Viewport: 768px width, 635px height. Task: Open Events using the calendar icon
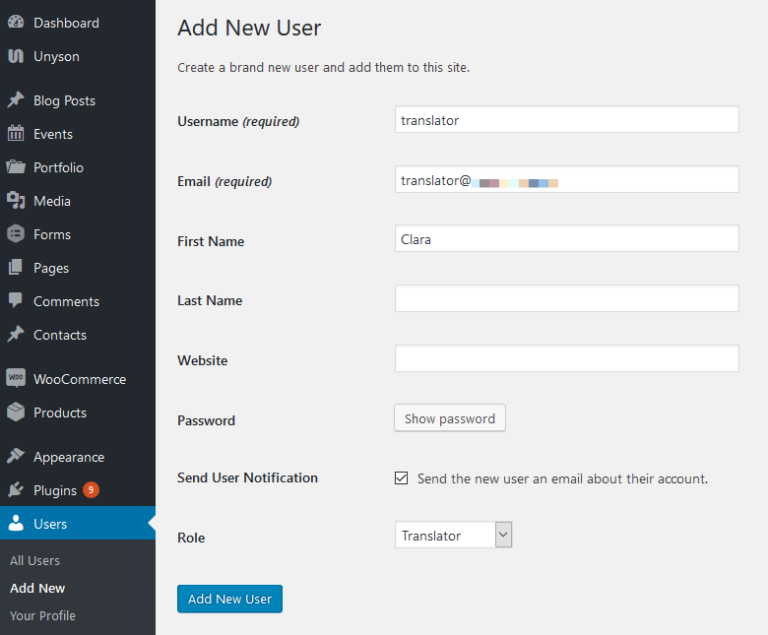[x=16, y=134]
